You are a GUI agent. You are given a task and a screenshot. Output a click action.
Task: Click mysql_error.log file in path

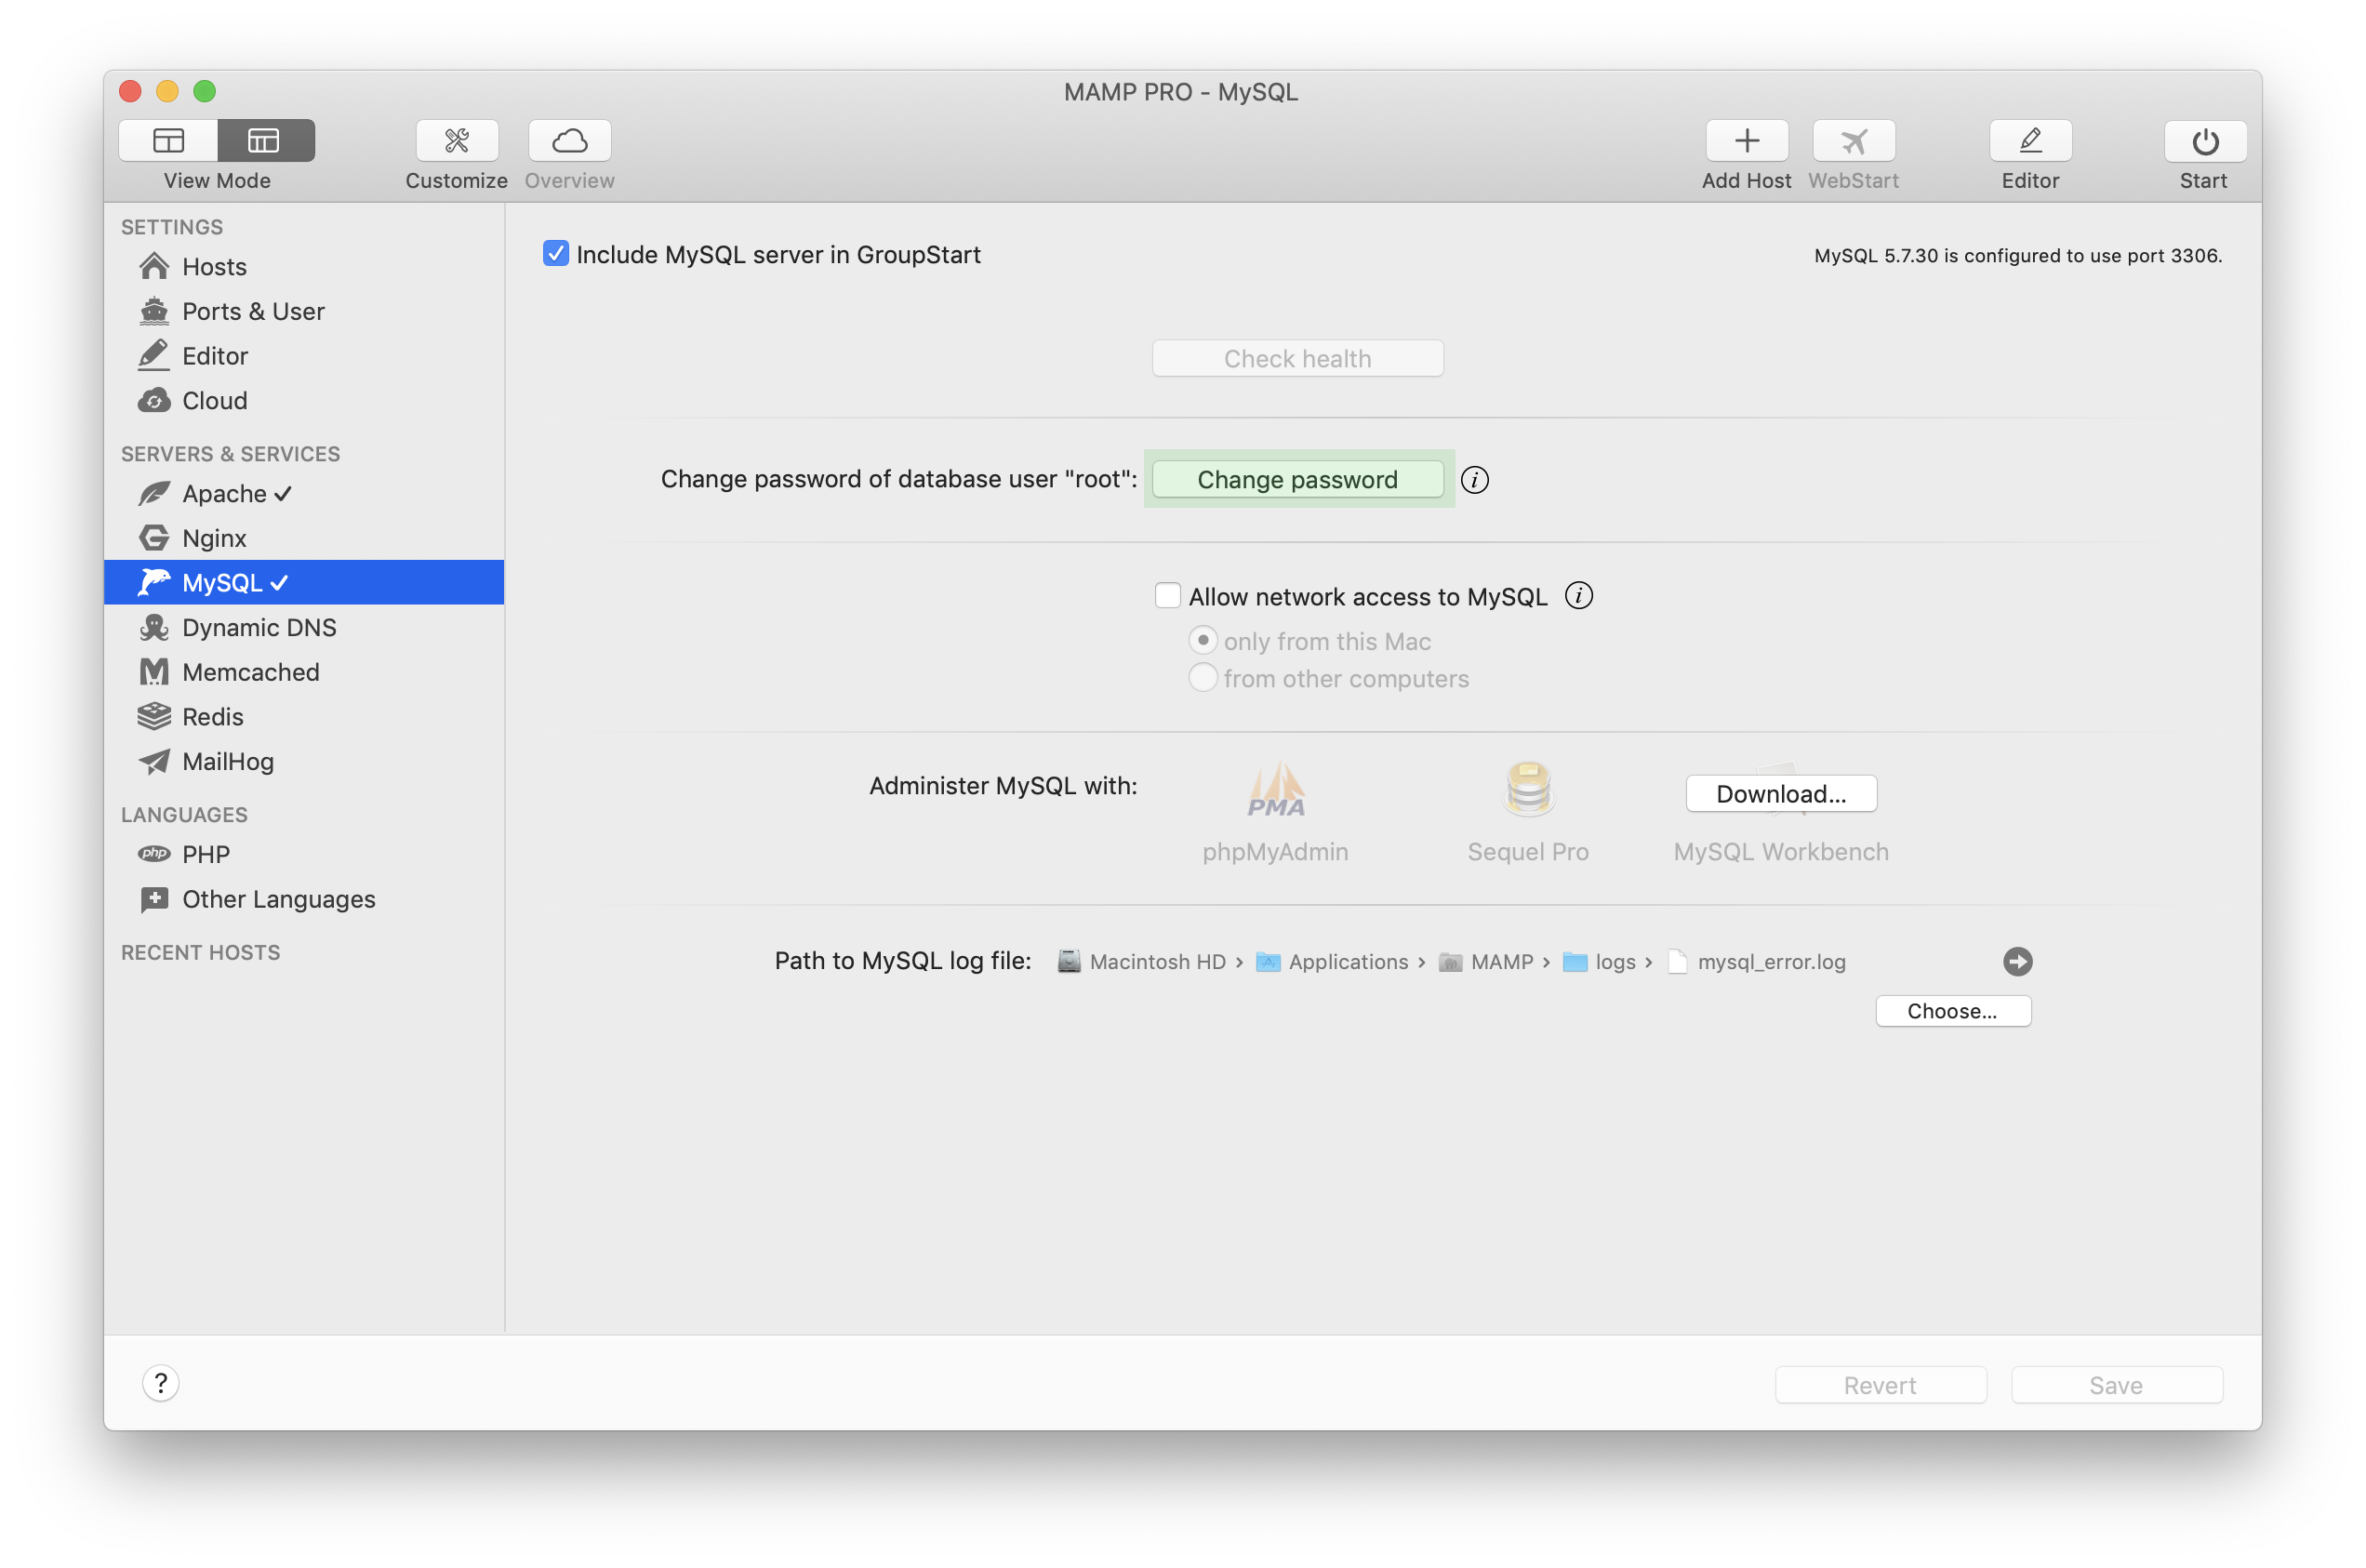1757,961
